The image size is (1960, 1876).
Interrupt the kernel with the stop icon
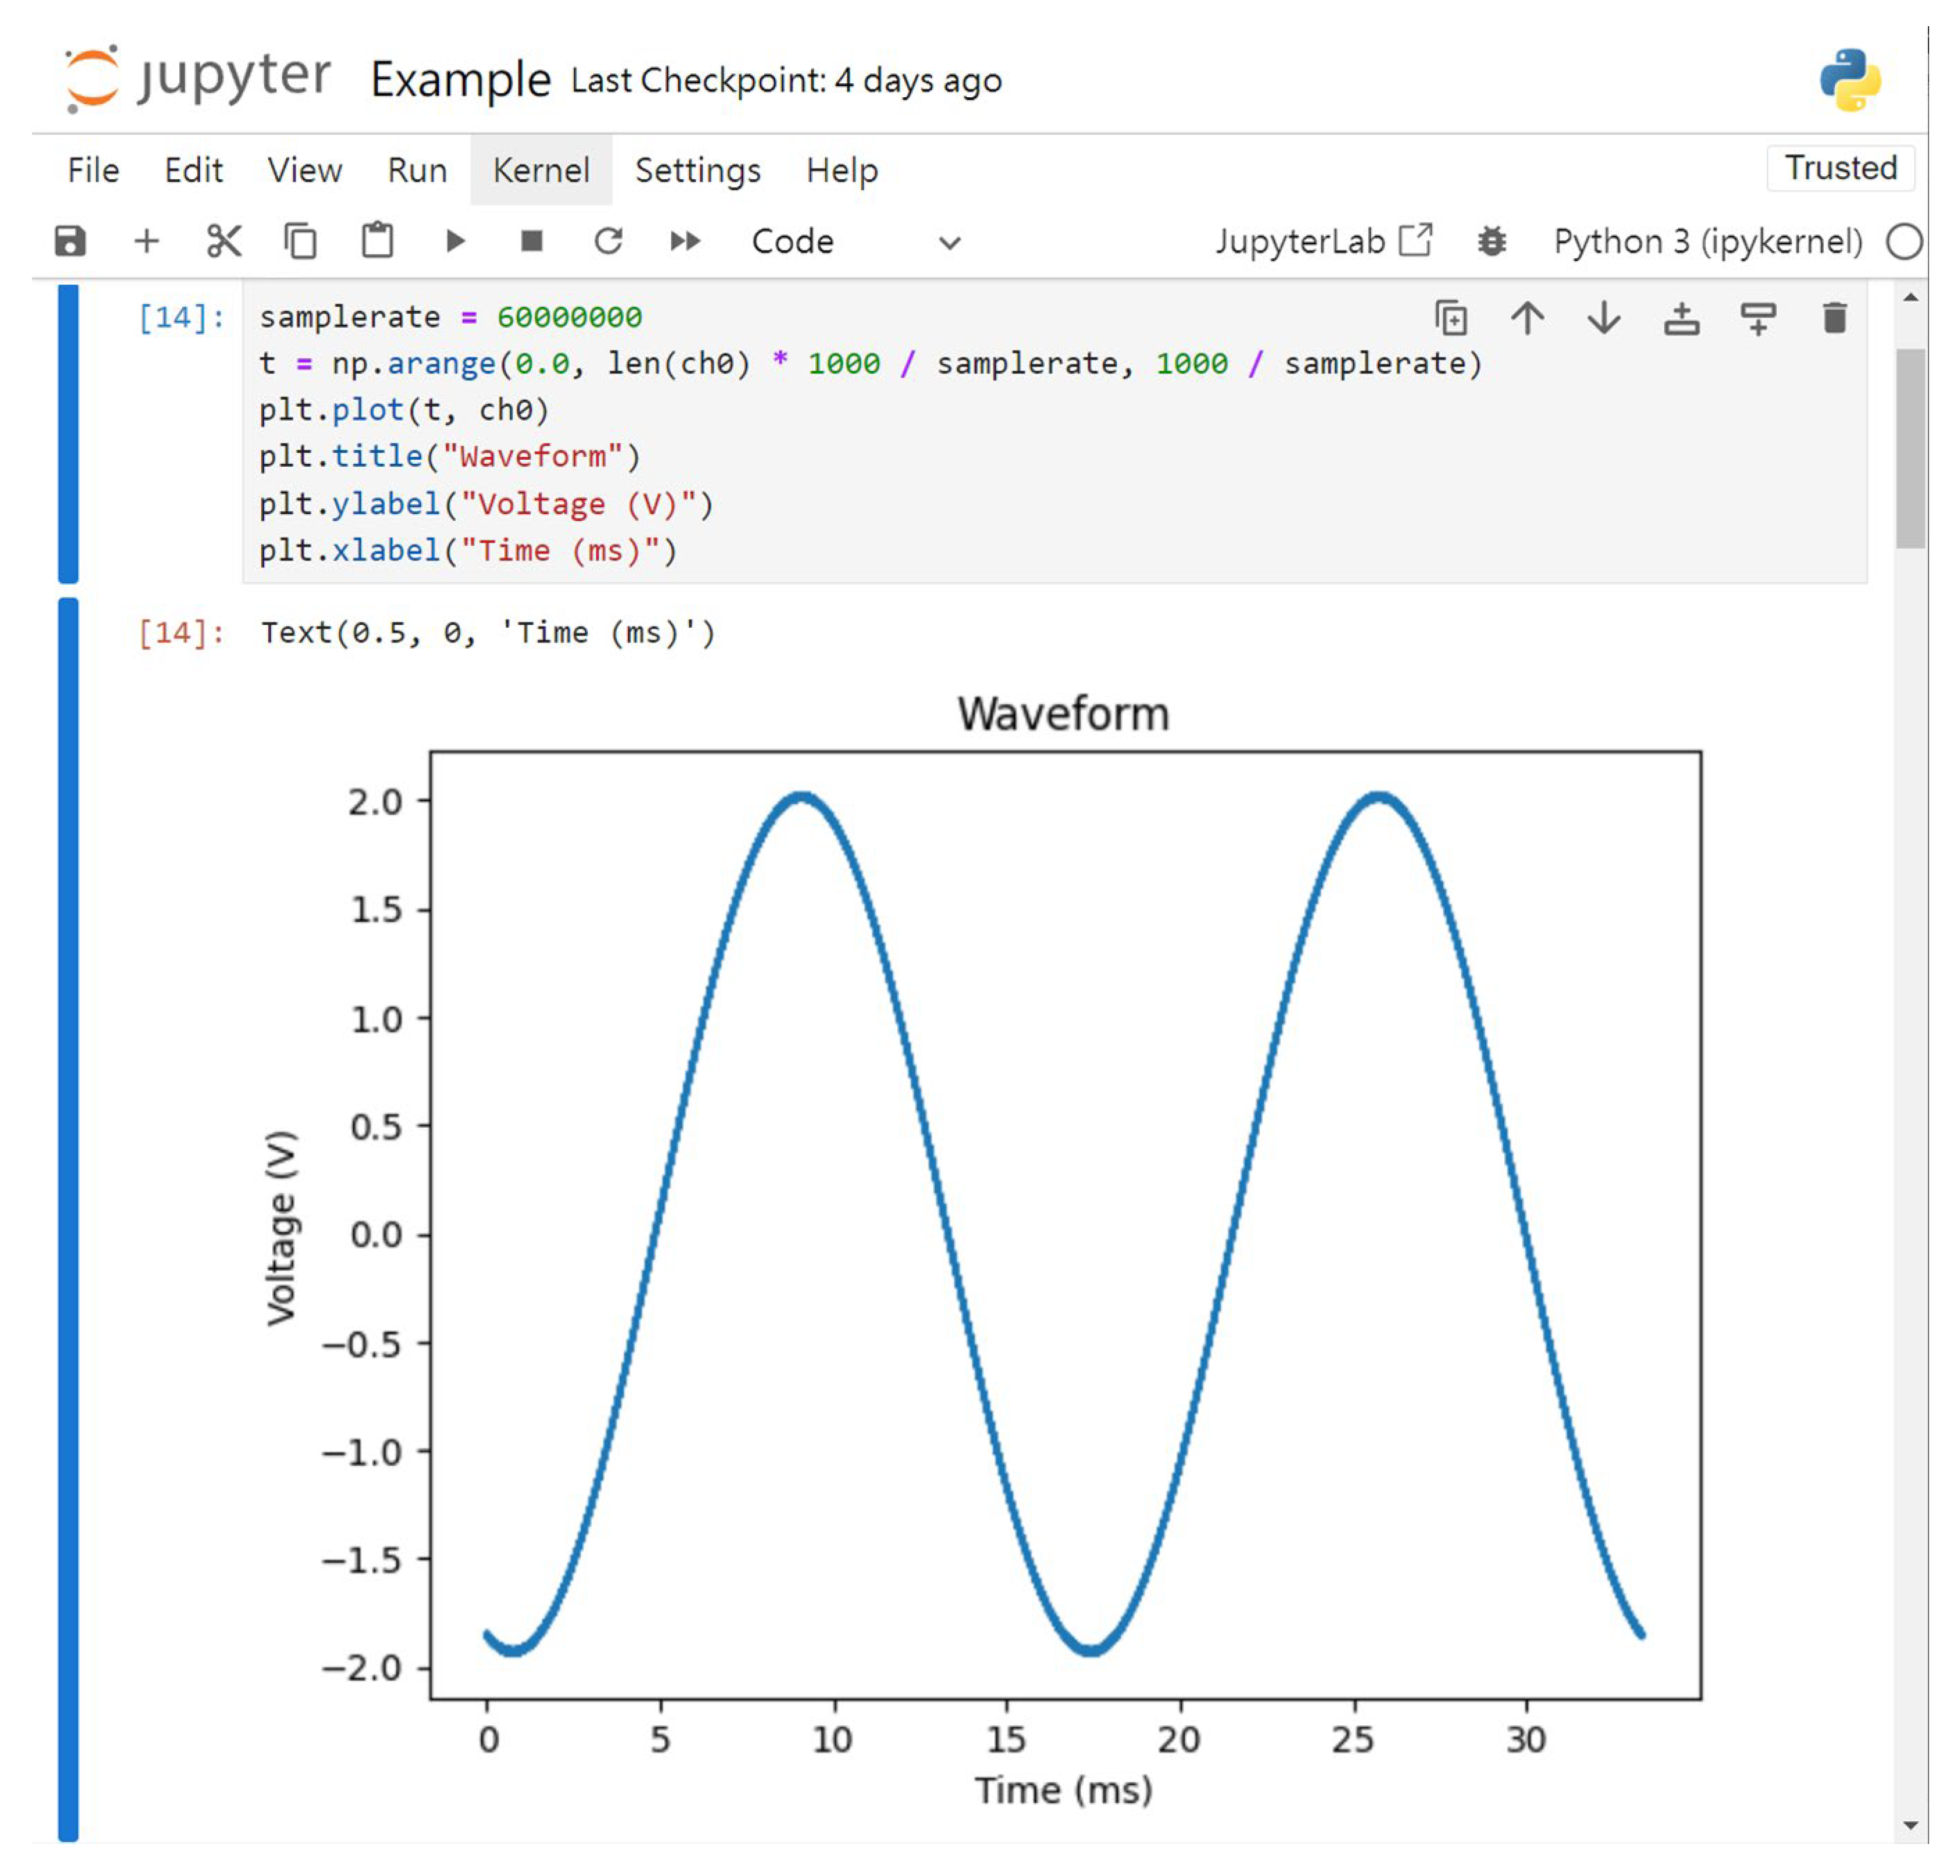(532, 241)
